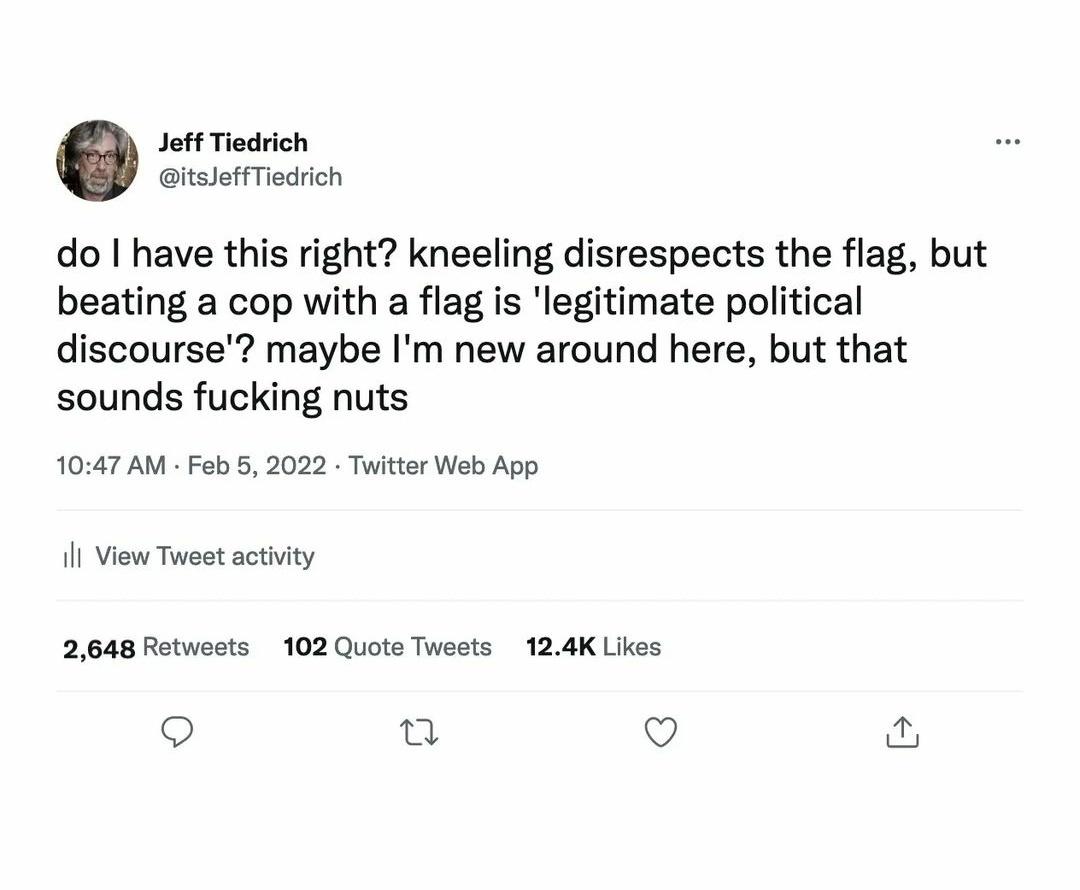Visit Jeff Tiedrich's profile name
Viewport: 1080px width, 890px height.
(x=232, y=142)
